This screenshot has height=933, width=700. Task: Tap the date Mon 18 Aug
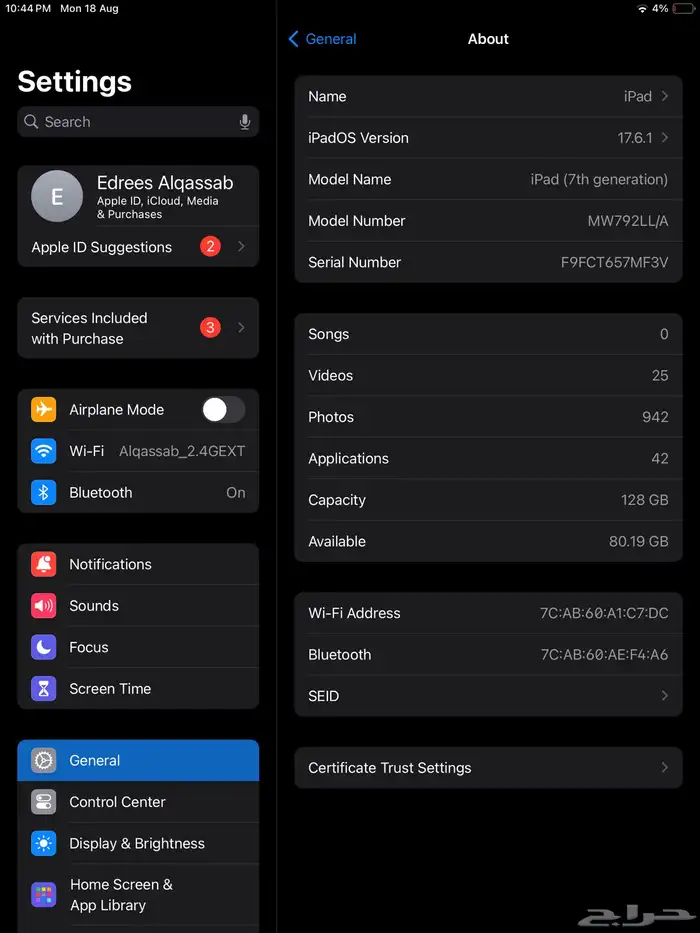89,9
